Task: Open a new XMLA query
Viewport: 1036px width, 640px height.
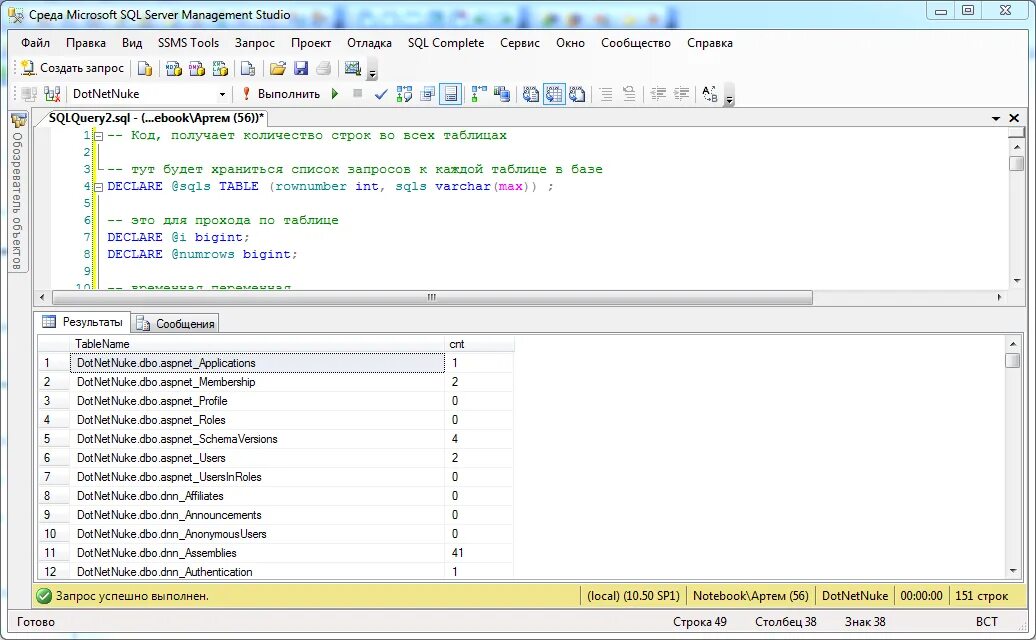Action: pyautogui.click(x=220, y=68)
